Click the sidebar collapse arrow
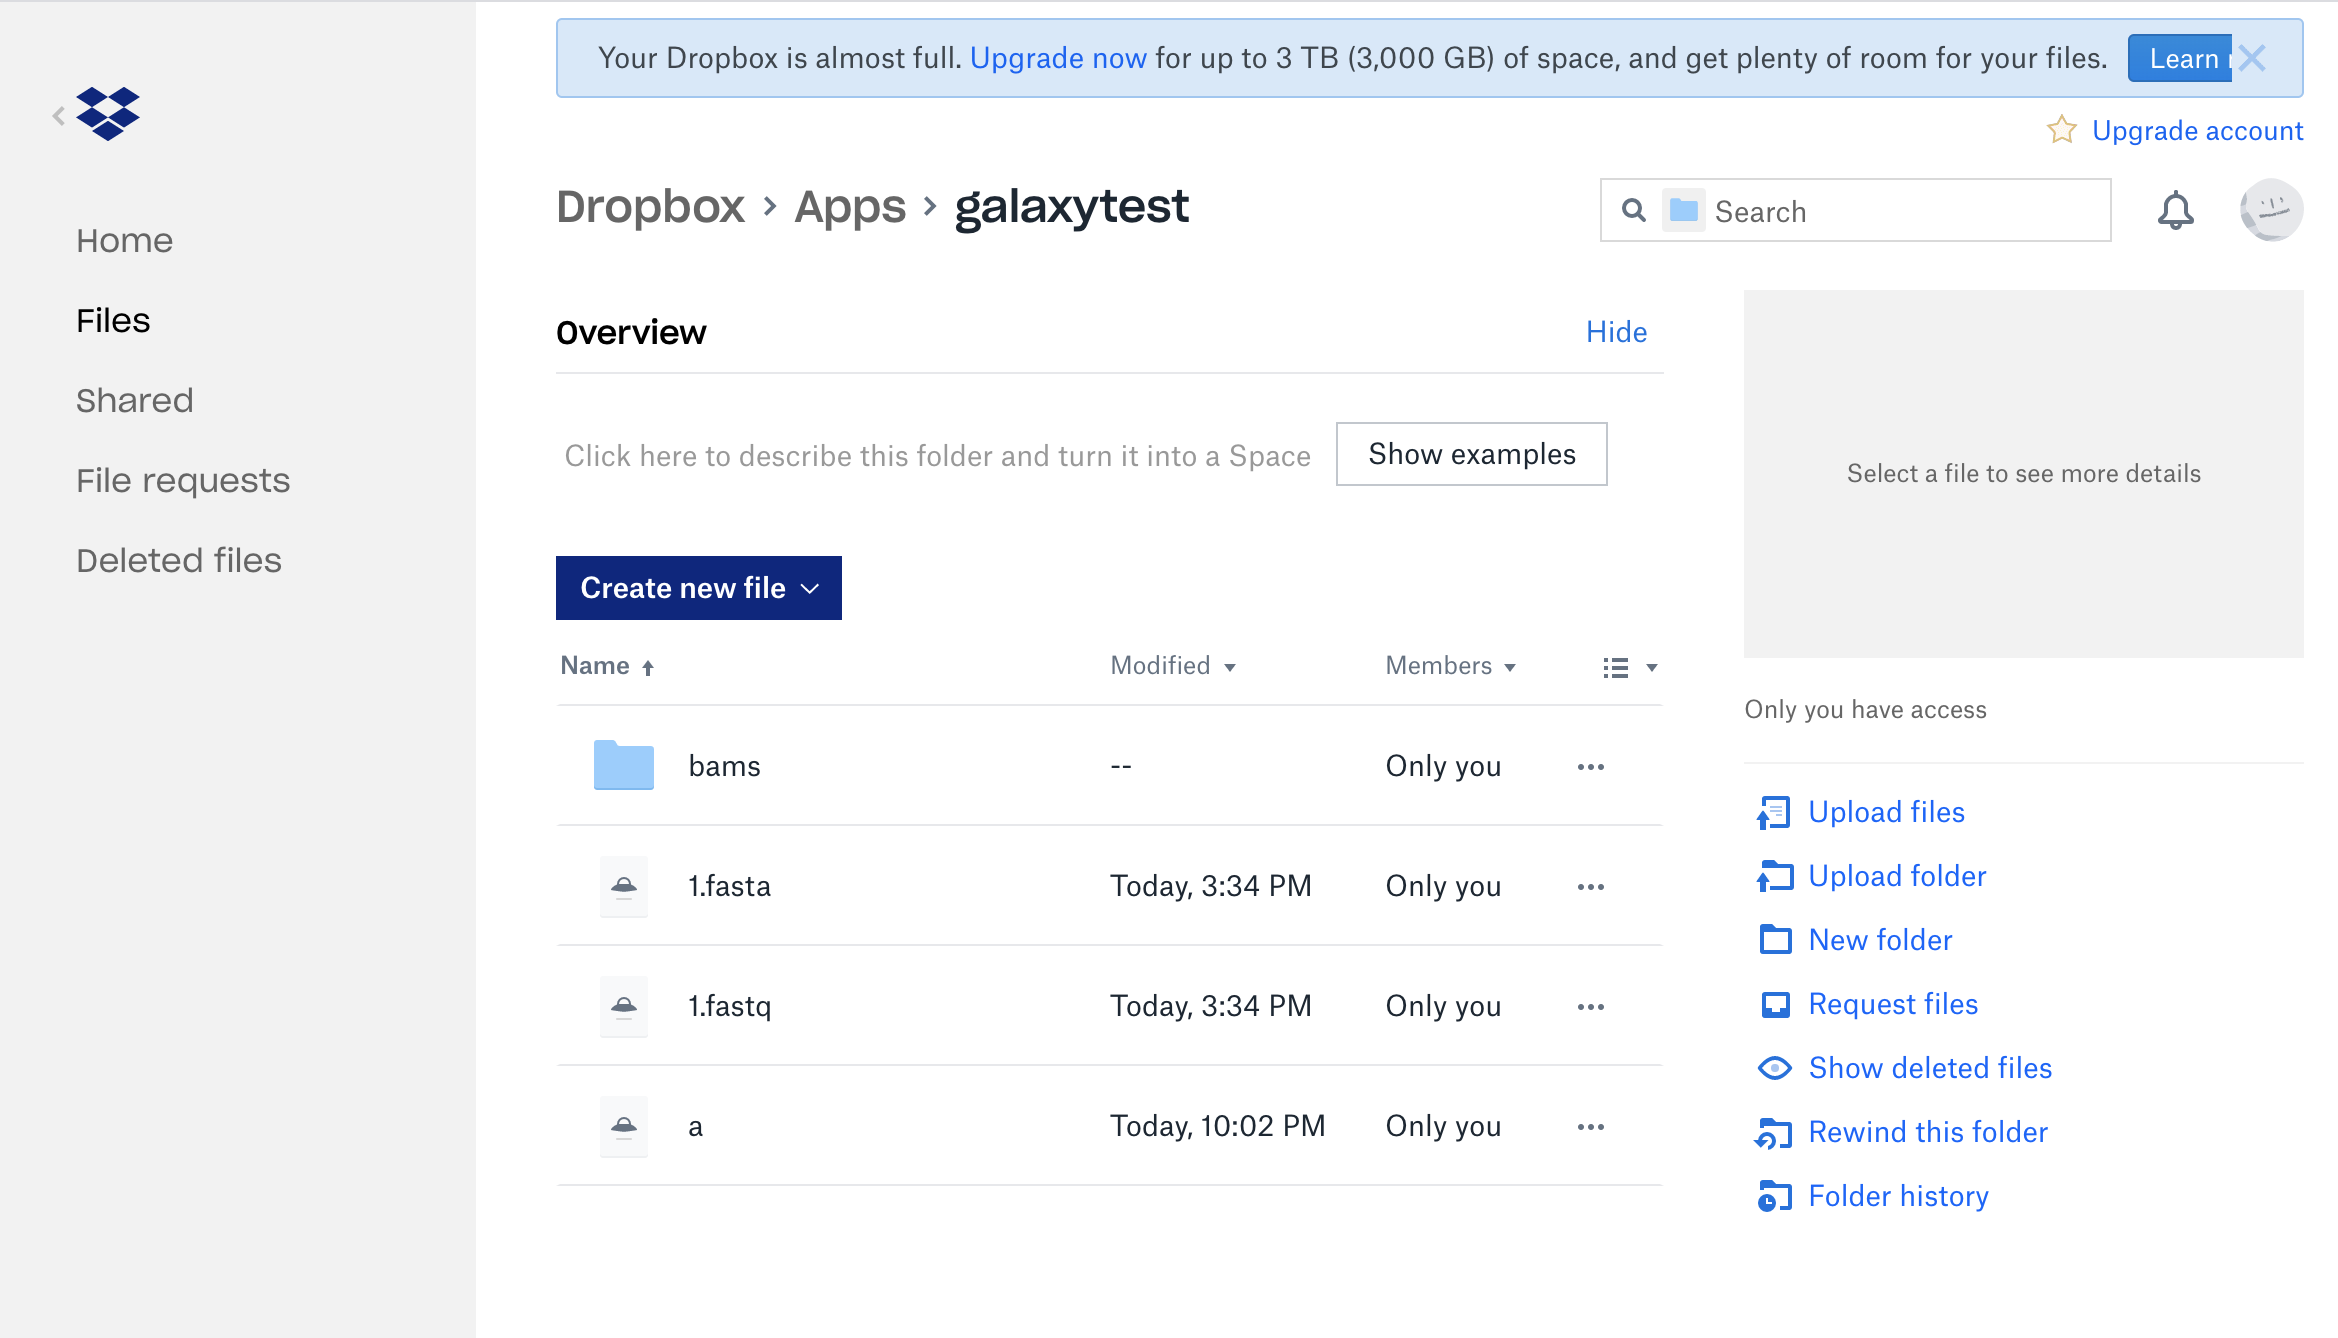This screenshot has height=1338, width=2338. tap(58, 114)
